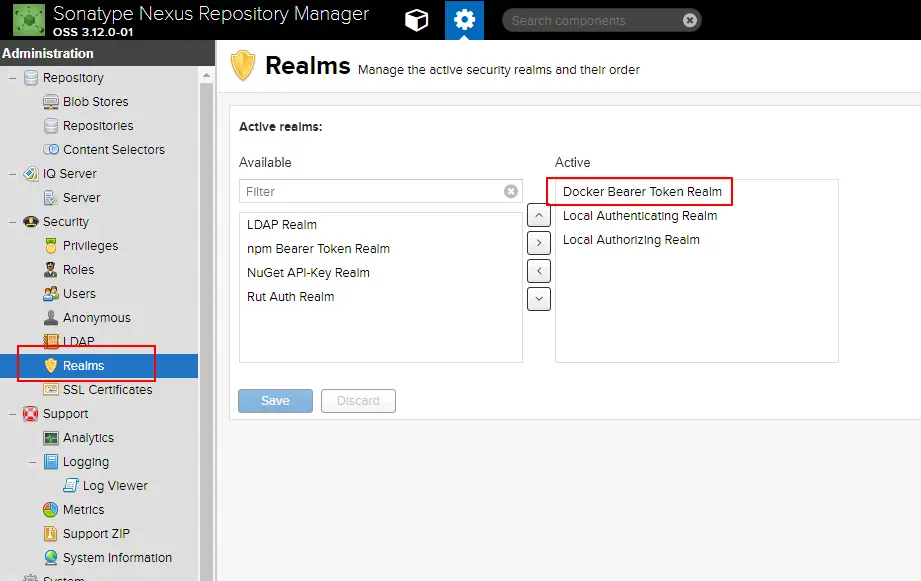Click the Metrics pie chart icon
The width and height of the screenshot is (921, 581).
pyautogui.click(x=51, y=509)
